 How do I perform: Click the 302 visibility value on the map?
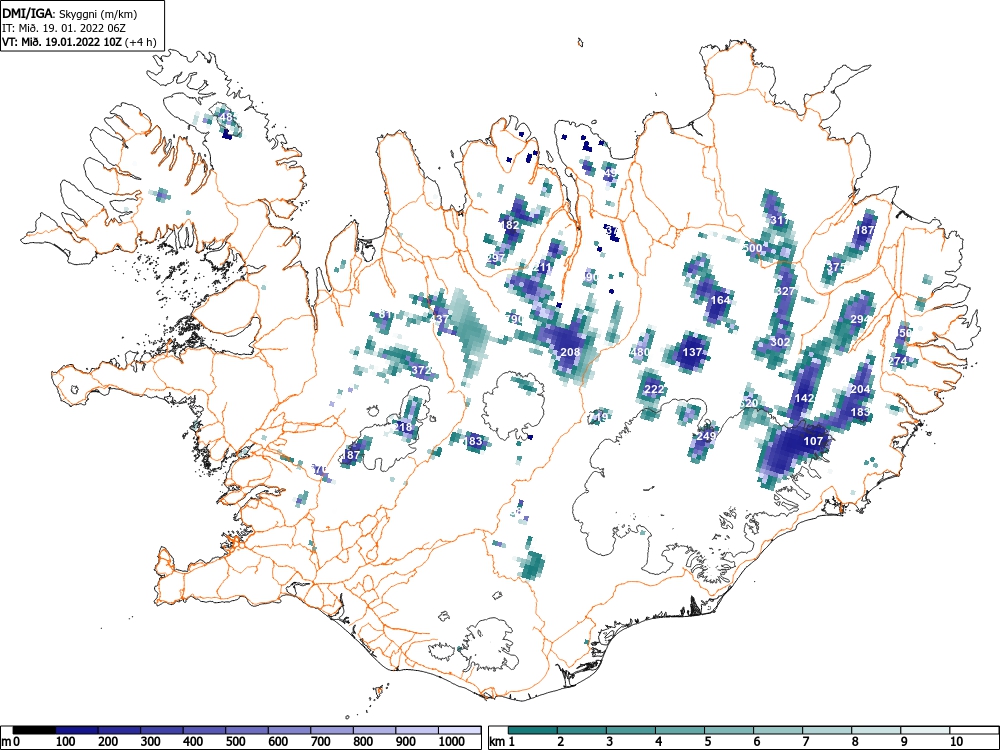pyautogui.click(x=781, y=342)
